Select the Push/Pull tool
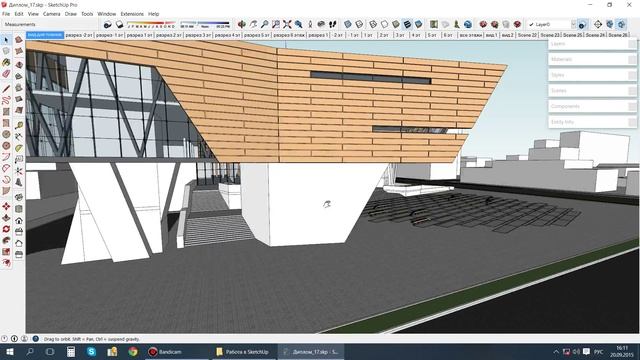Viewport: 640px width, 360px height. tap(6, 218)
